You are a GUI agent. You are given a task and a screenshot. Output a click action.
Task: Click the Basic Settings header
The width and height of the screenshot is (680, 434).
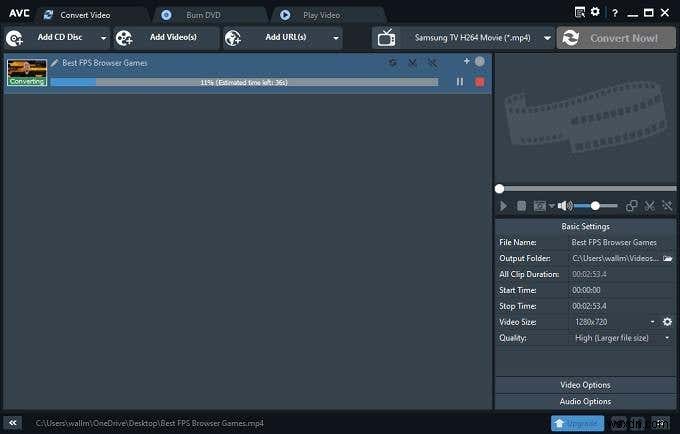tap(585, 226)
